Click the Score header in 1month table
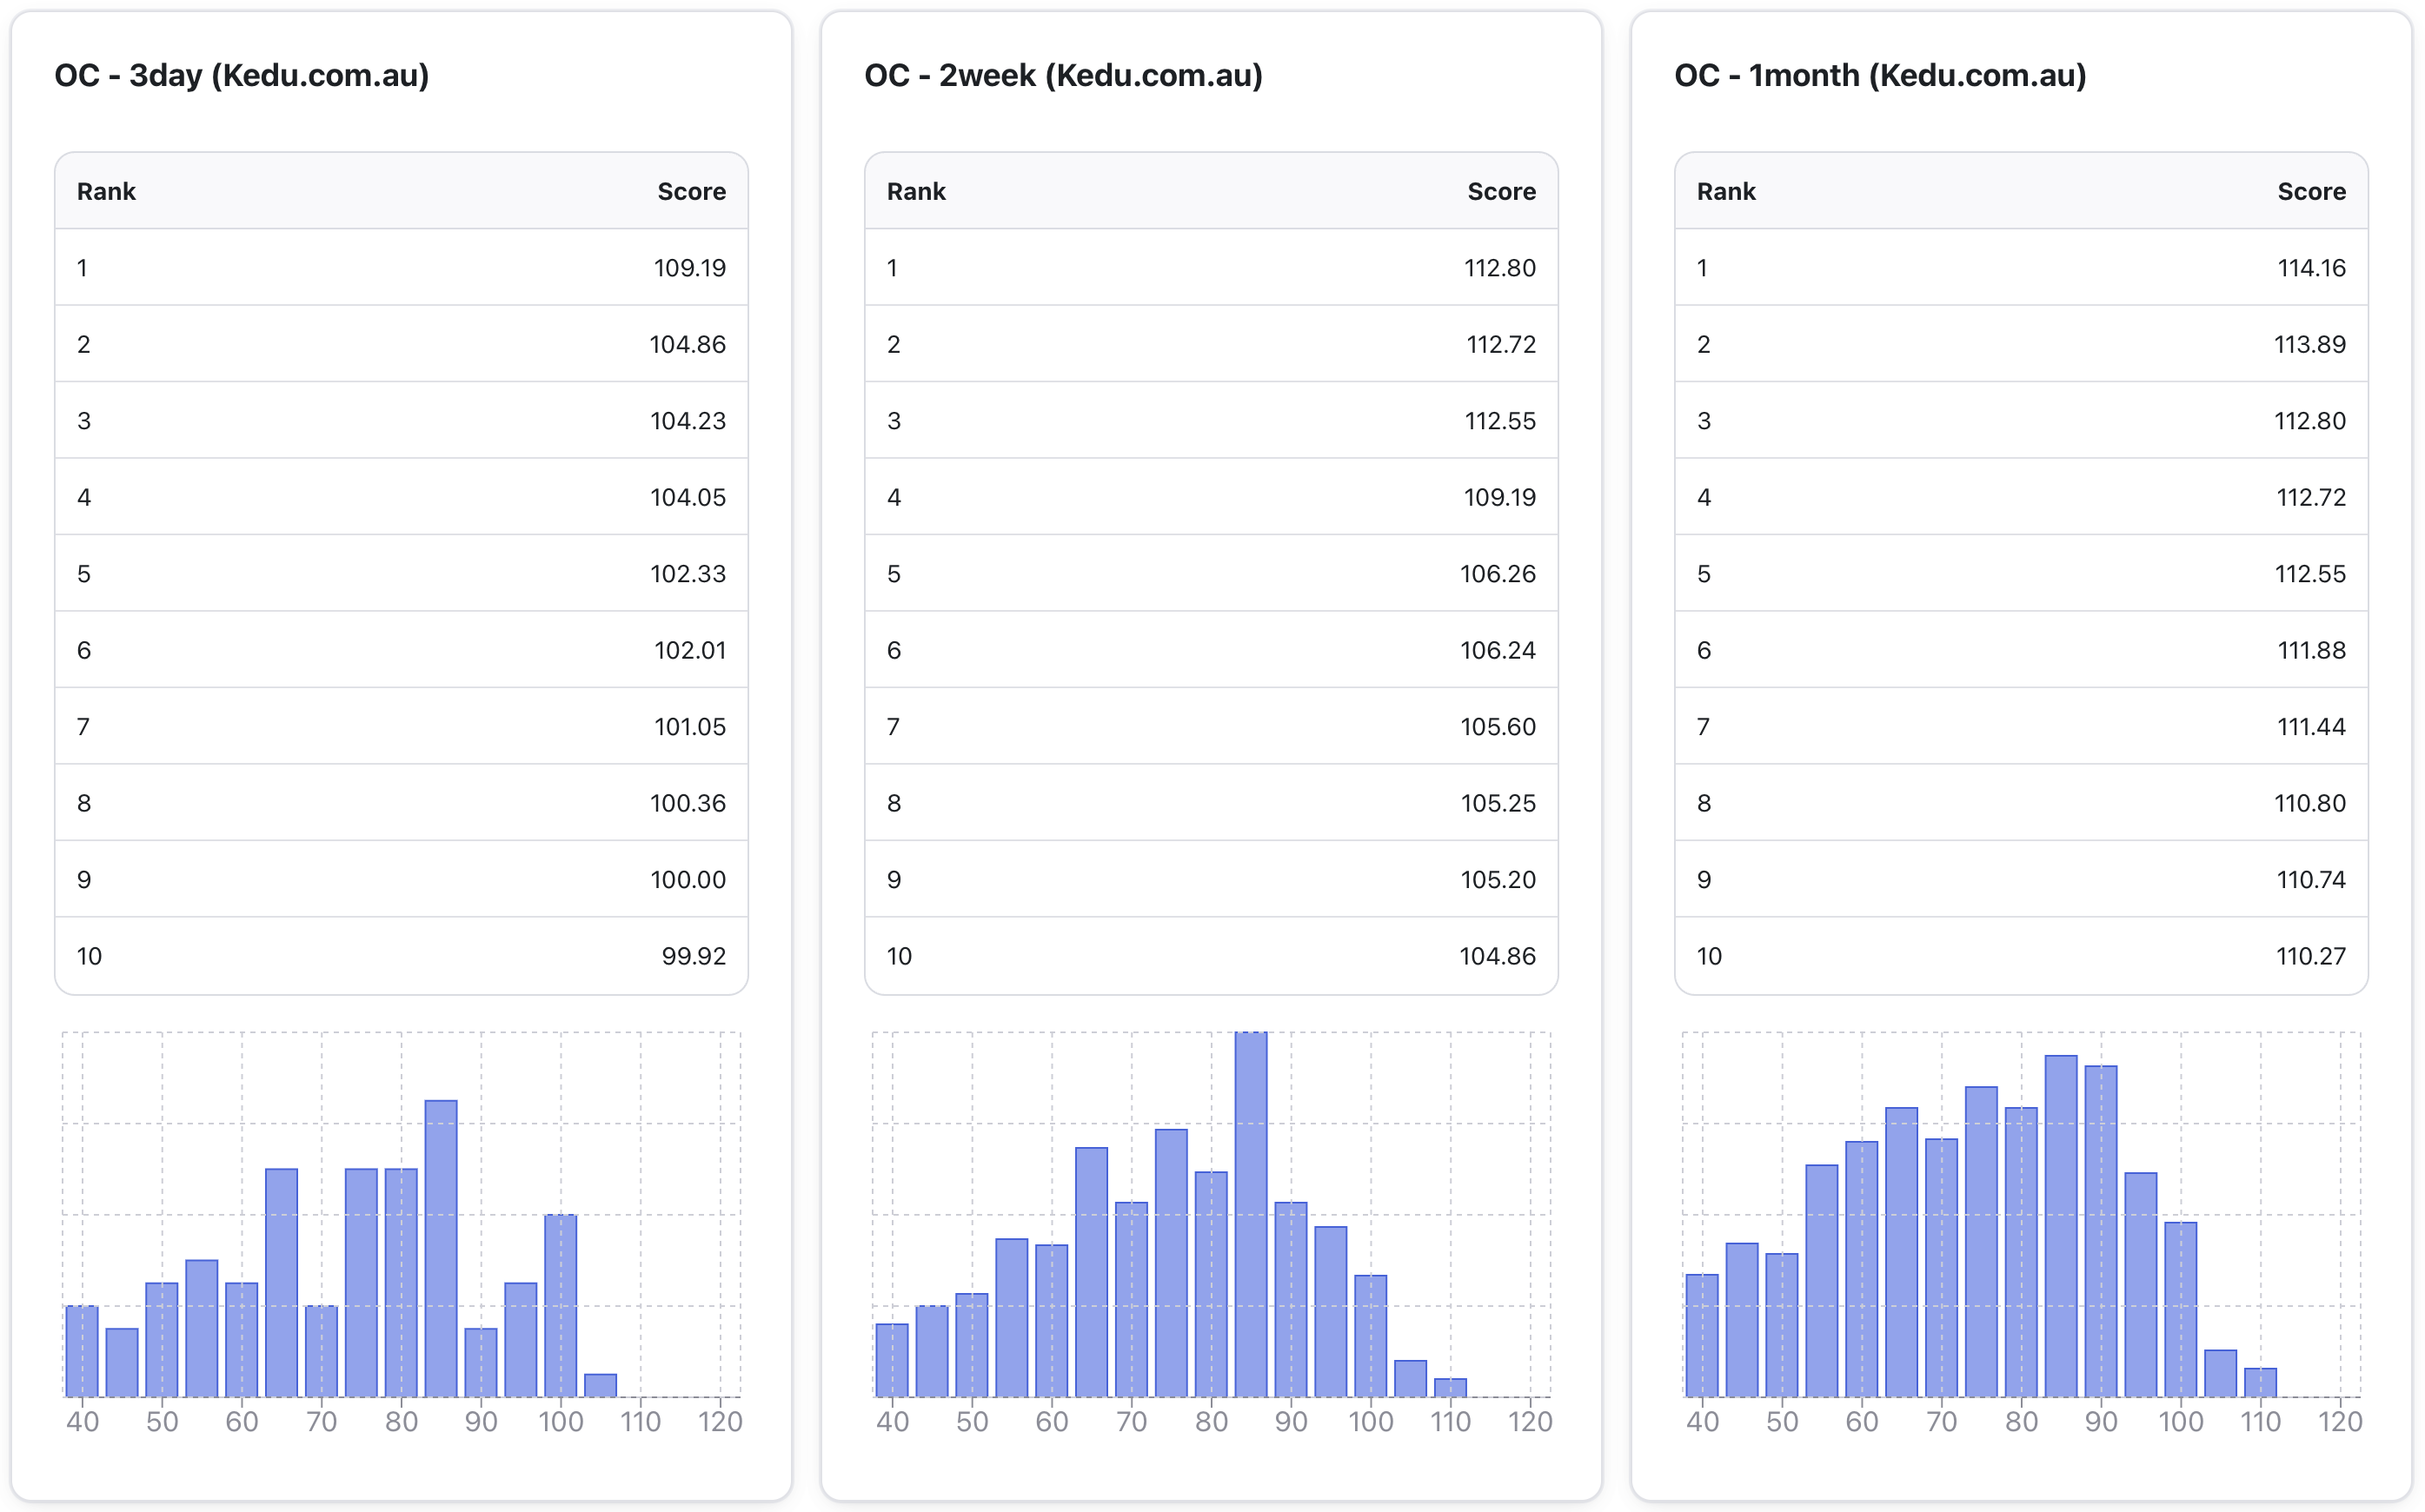The image size is (2425, 1512). pyautogui.click(x=2310, y=191)
